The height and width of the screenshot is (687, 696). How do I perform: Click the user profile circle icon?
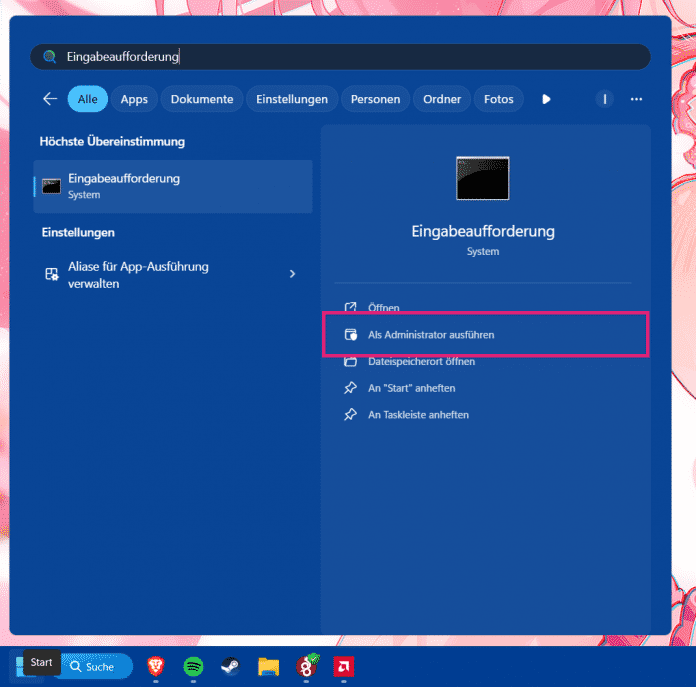click(x=604, y=99)
